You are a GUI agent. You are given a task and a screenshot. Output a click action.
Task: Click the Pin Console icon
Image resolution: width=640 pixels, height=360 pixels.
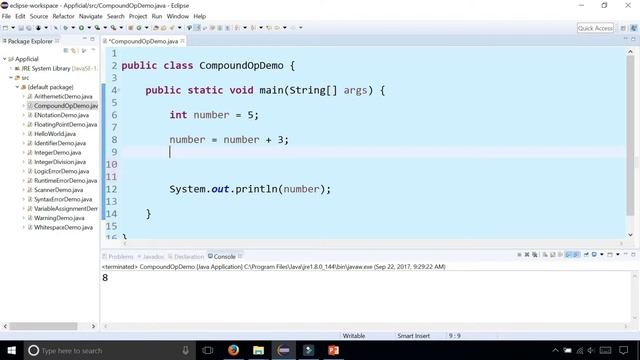pos(586,255)
